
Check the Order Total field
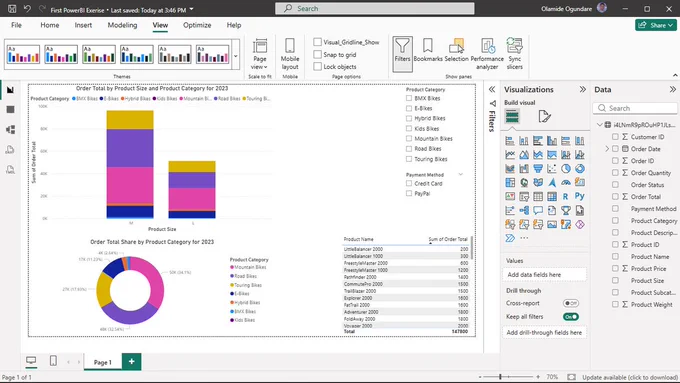615,196
